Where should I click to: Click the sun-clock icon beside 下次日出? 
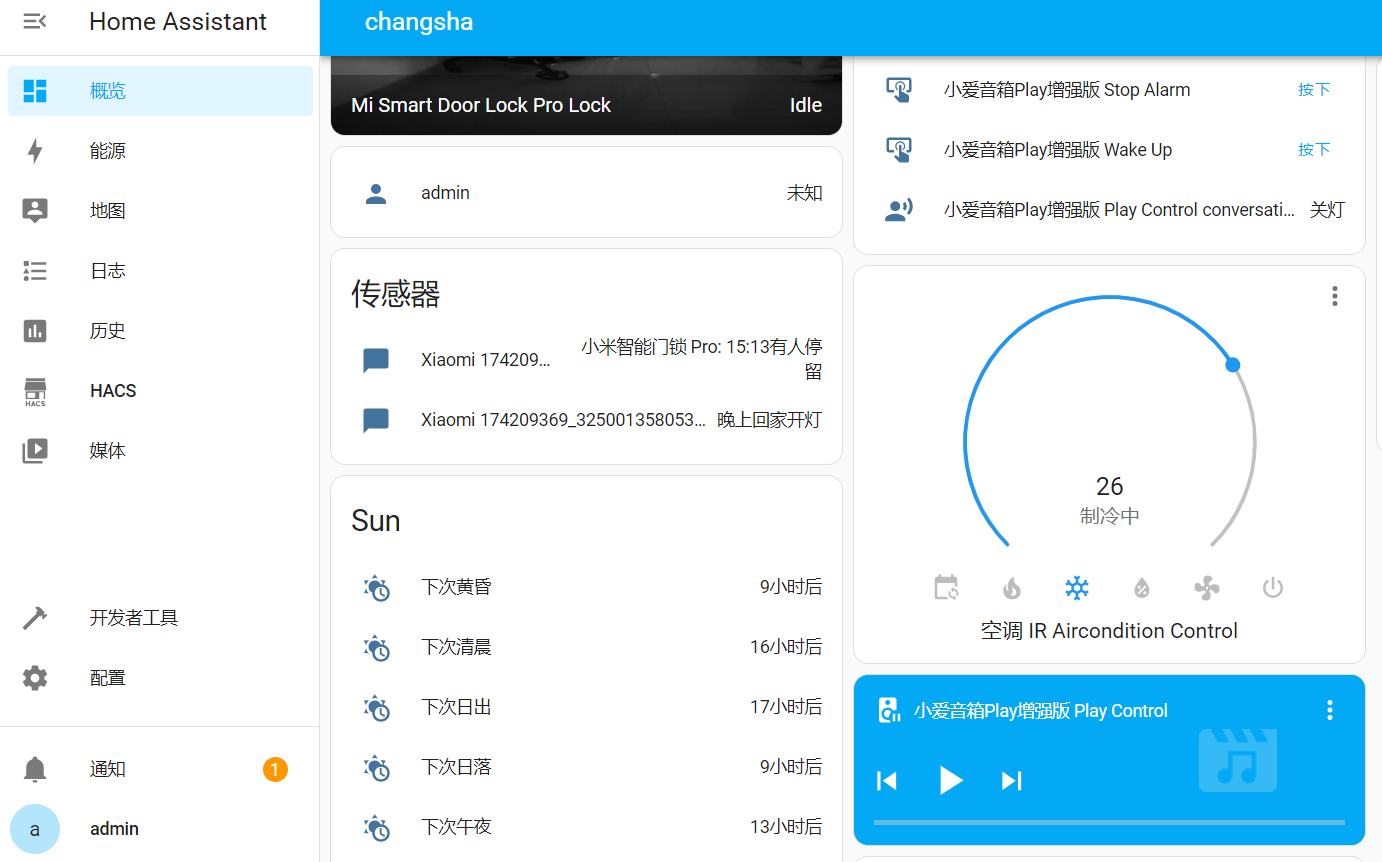[x=376, y=708]
